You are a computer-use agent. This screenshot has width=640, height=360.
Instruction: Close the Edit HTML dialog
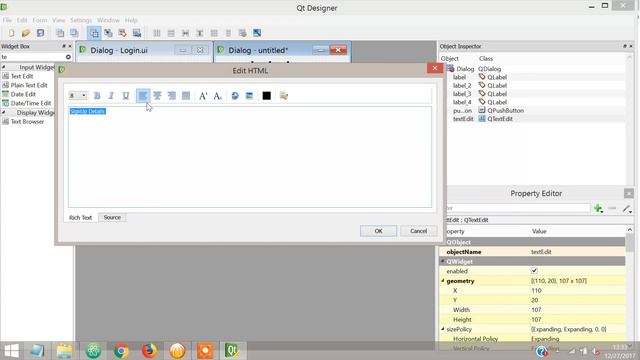(x=435, y=68)
